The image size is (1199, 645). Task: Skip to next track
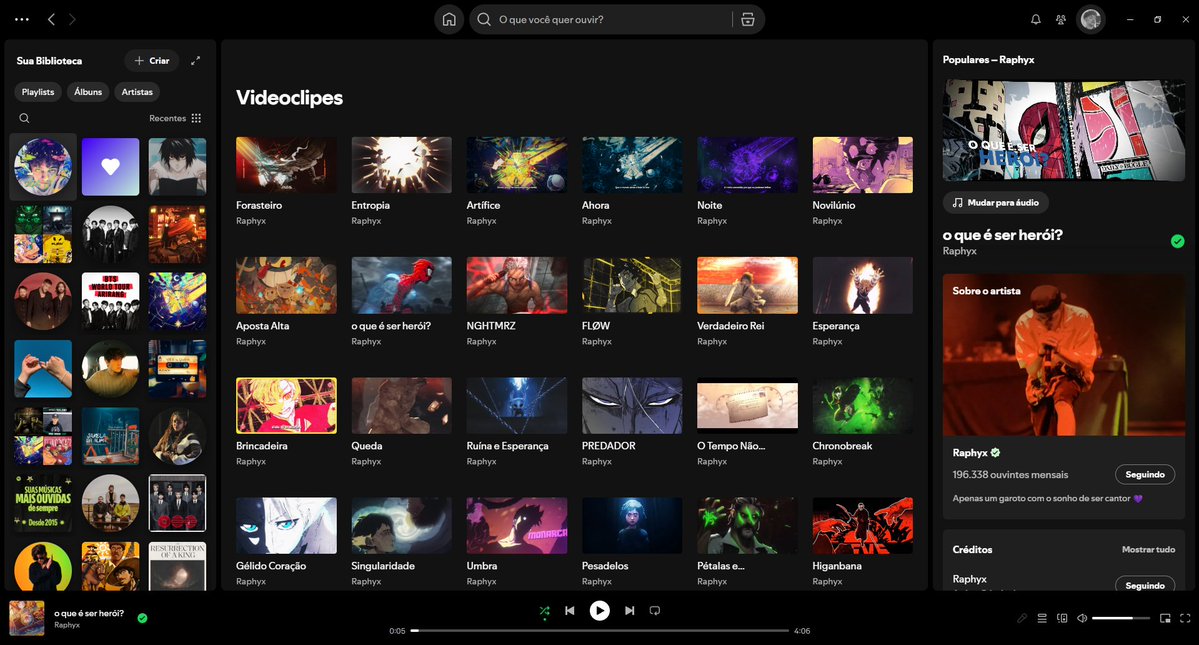(x=629, y=611)
